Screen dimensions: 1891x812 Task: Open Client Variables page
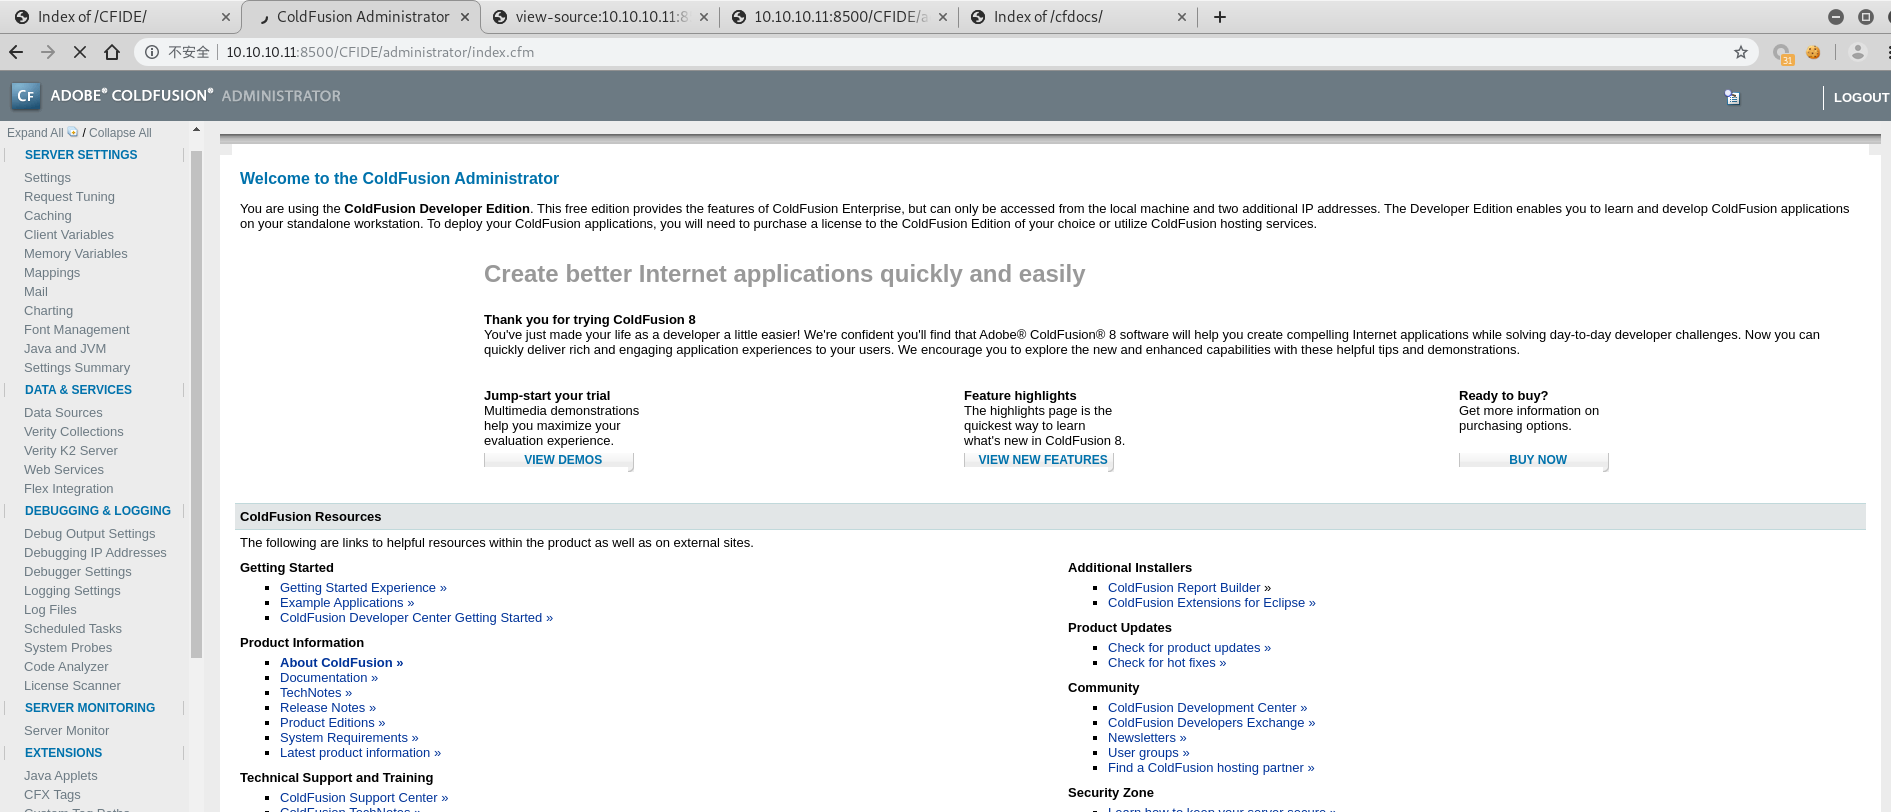tap(69, 235)
